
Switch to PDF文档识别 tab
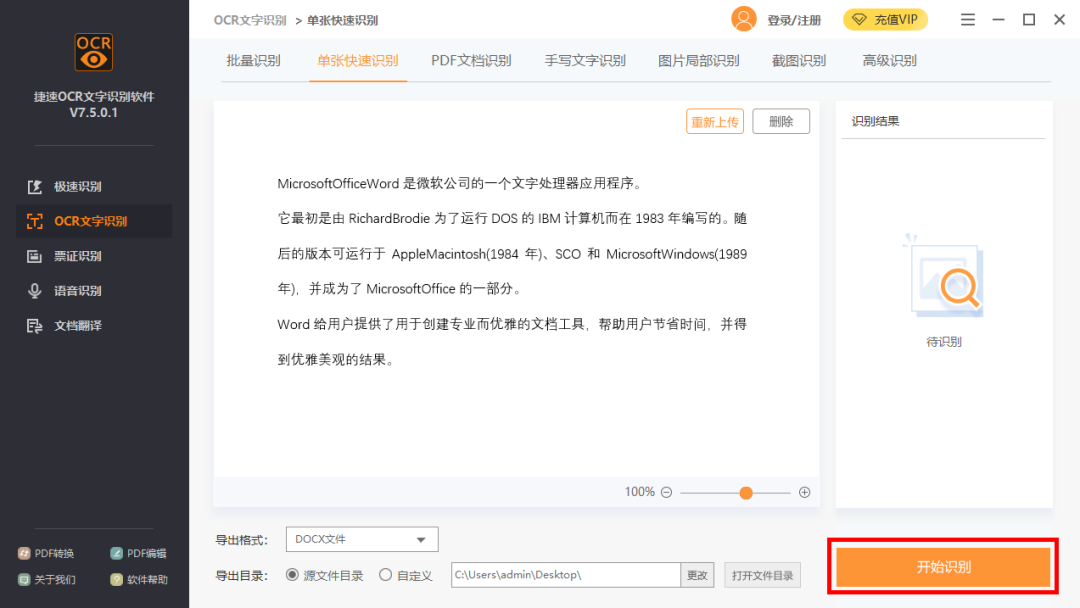point(471,61)
